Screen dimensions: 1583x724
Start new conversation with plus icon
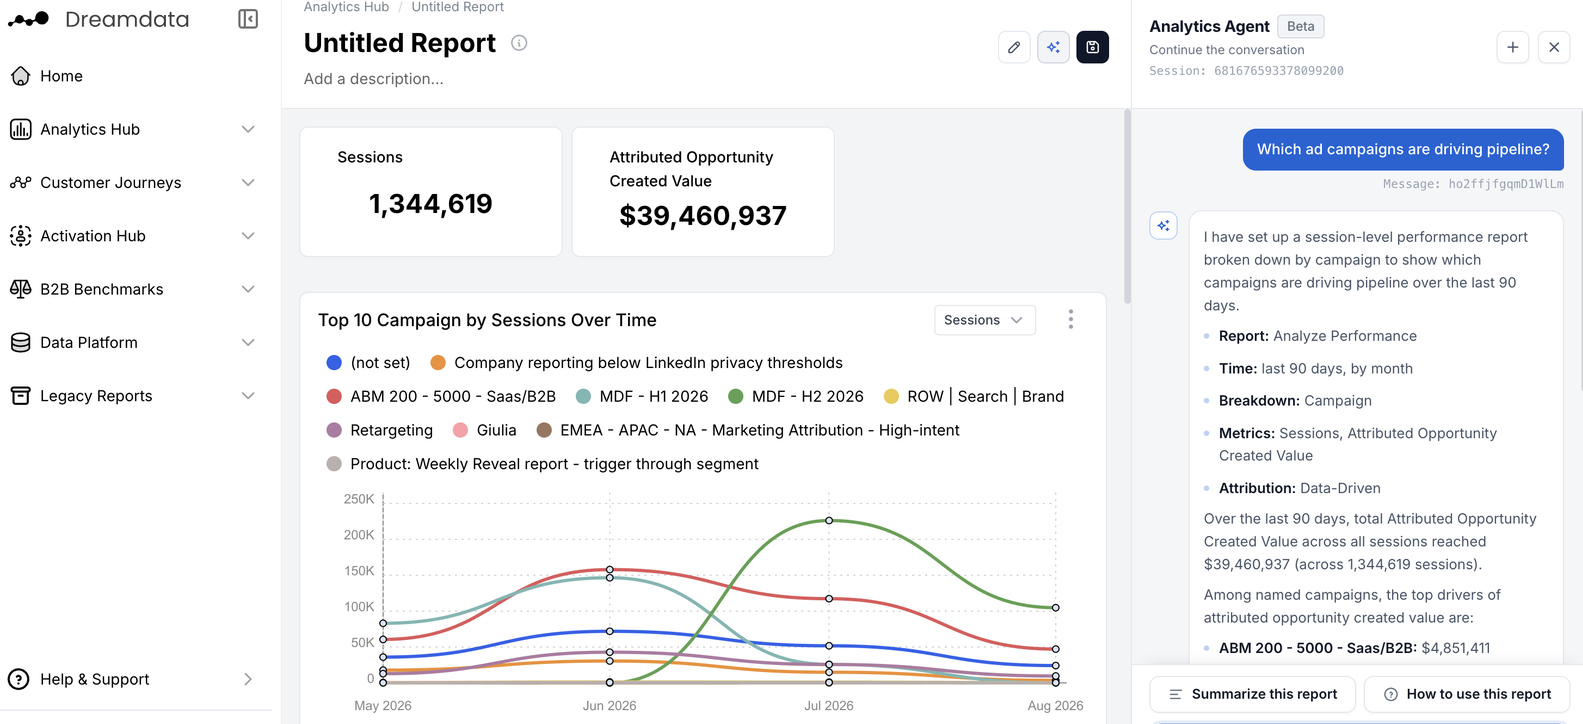(1512, 47)
